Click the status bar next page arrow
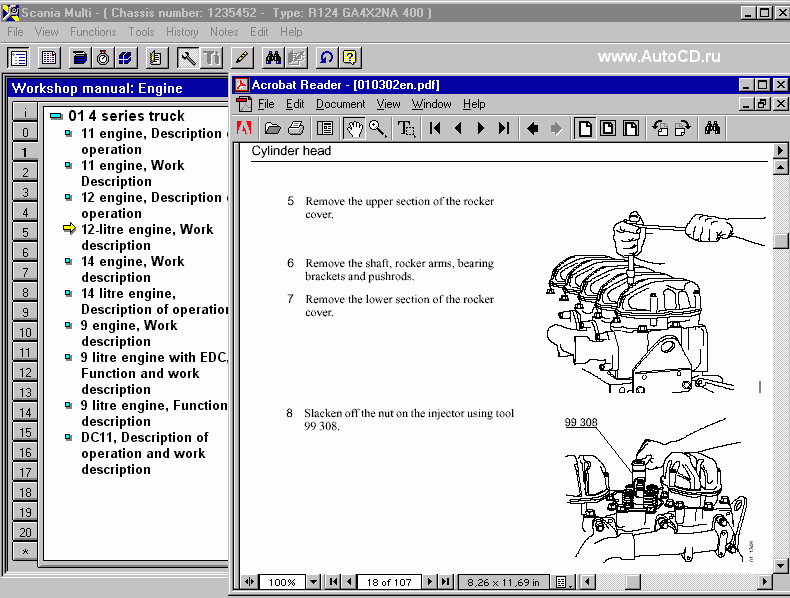Image resolution: width=790 pixels, height=598 pixels. (x=429, y=582)
